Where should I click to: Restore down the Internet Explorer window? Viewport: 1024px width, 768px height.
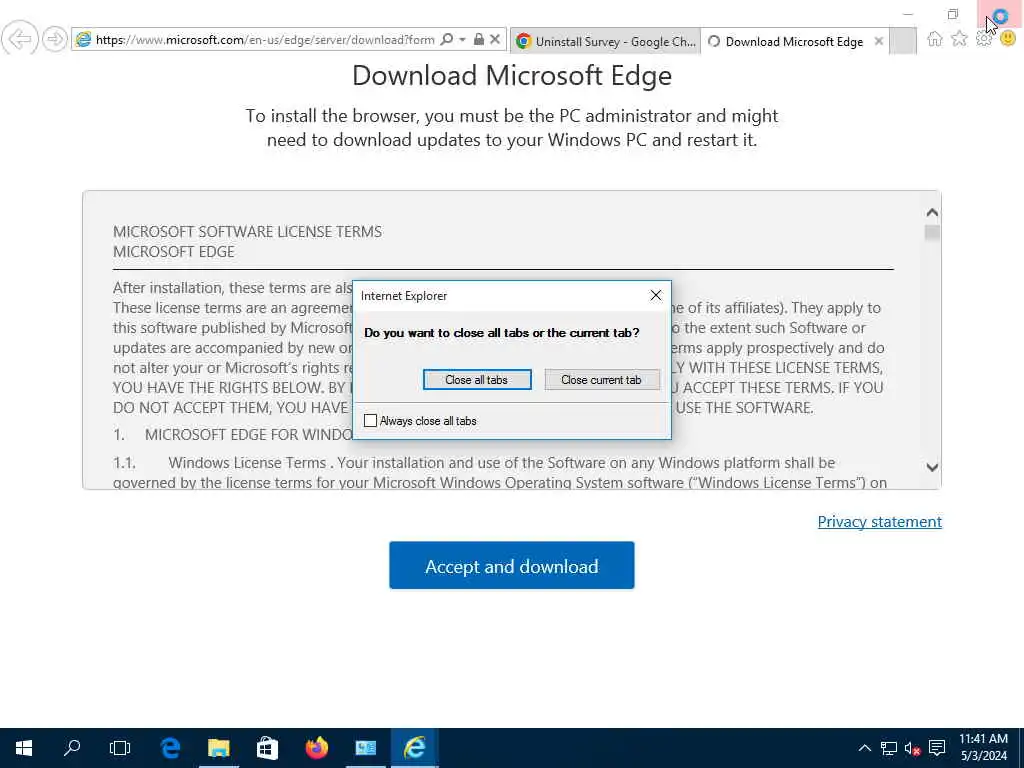pos(953,14)
